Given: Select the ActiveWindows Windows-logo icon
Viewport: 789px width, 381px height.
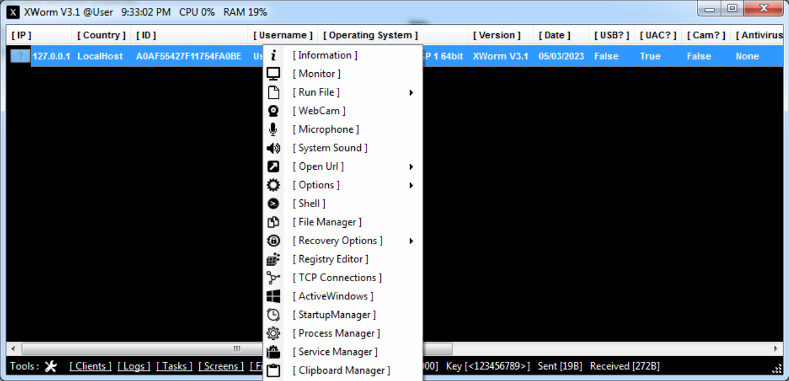Looking at the screenshot, I should tap(273, 296).
